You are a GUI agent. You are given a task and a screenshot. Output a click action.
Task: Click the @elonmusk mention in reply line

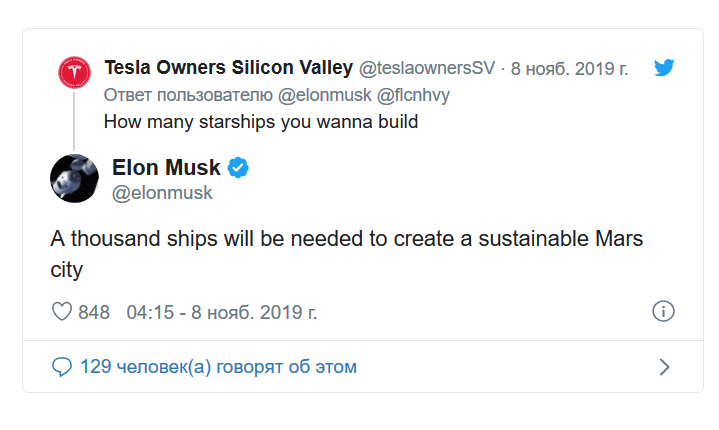324,95
